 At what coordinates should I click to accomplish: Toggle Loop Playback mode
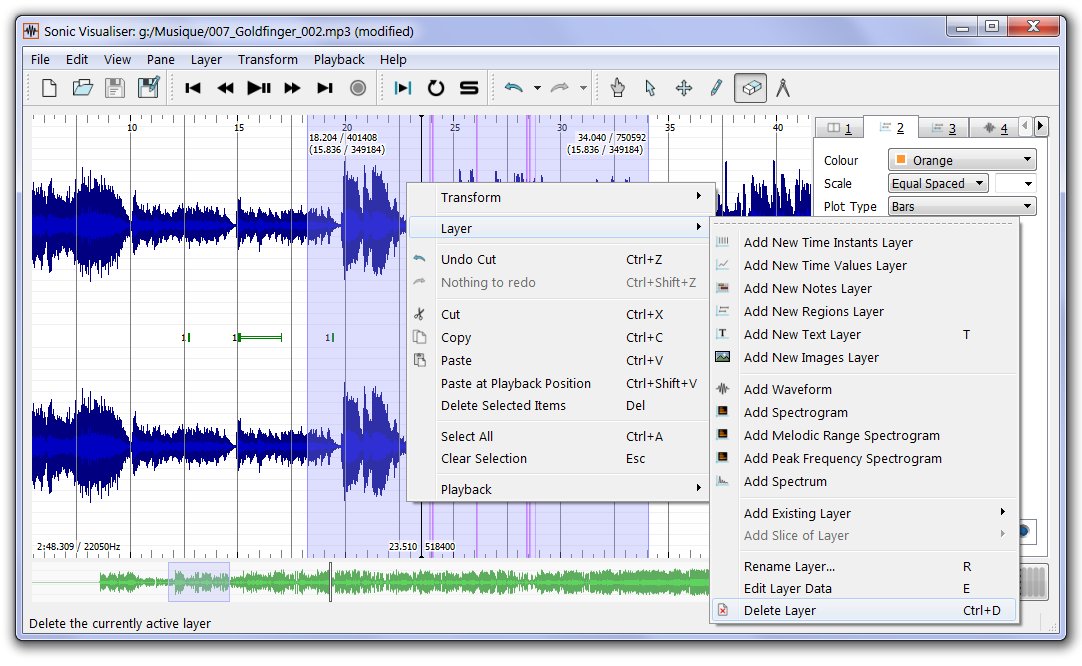tap(435, 88)
